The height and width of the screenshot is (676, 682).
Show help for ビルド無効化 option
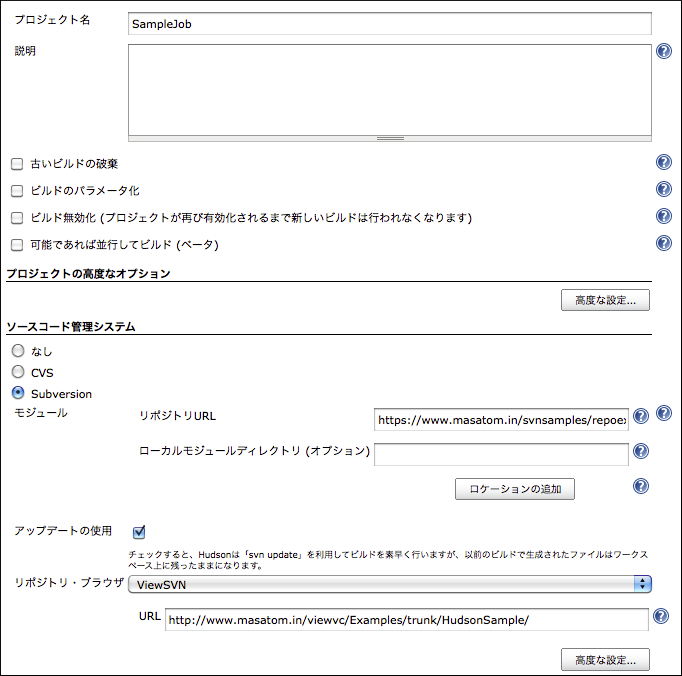[663, 217]
